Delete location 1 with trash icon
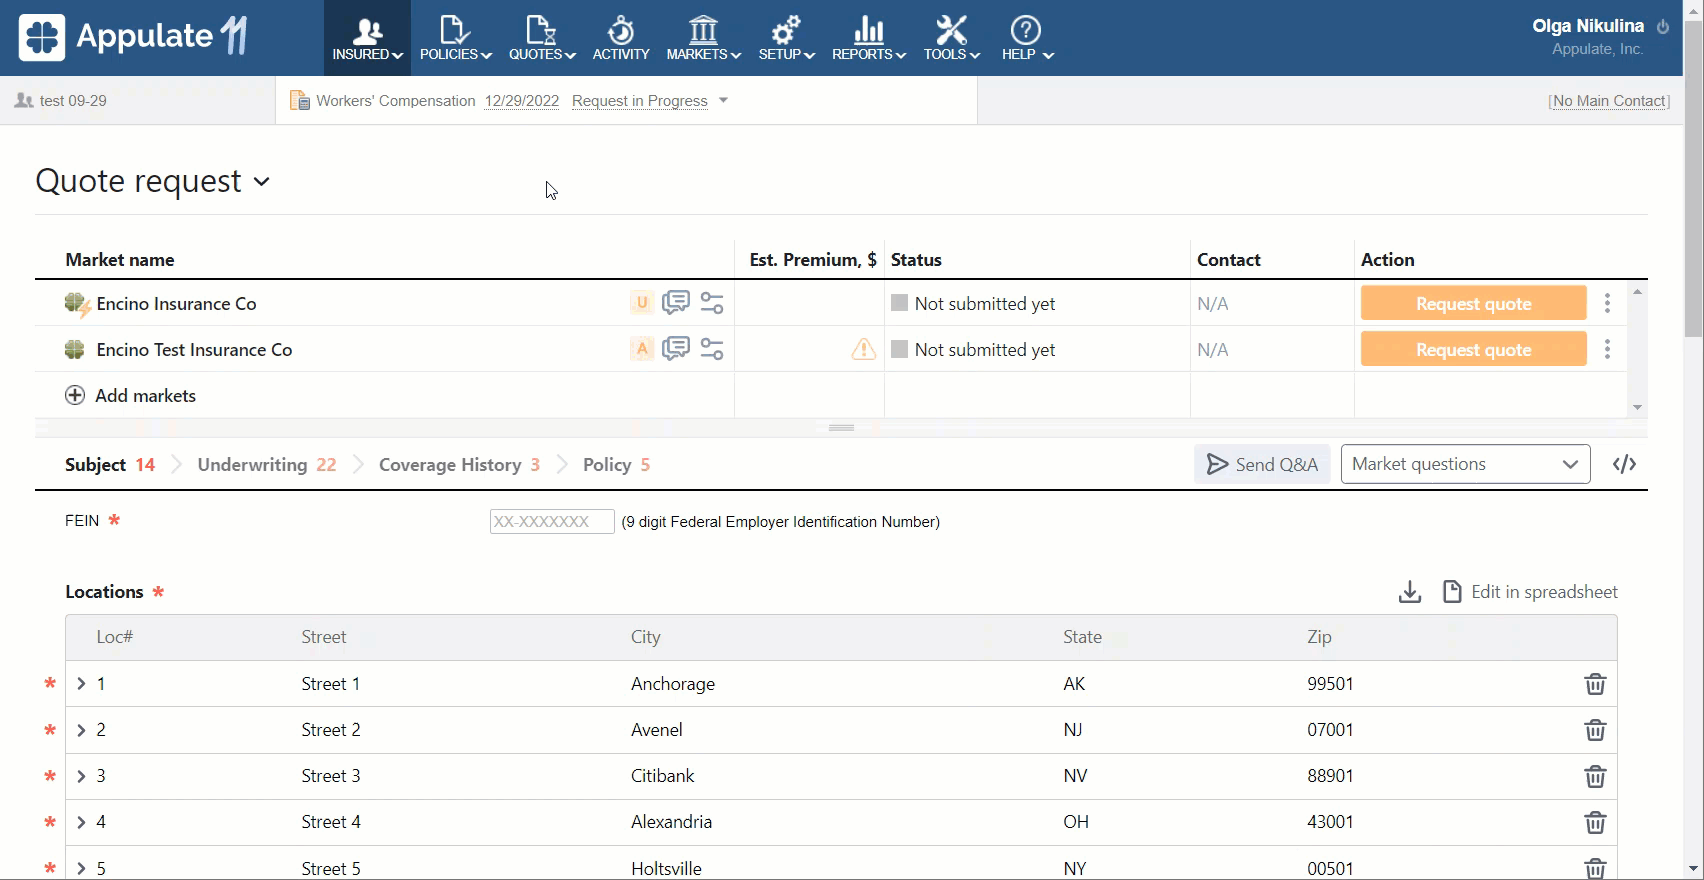The image size is (1704, 880). click(1595, 684)
